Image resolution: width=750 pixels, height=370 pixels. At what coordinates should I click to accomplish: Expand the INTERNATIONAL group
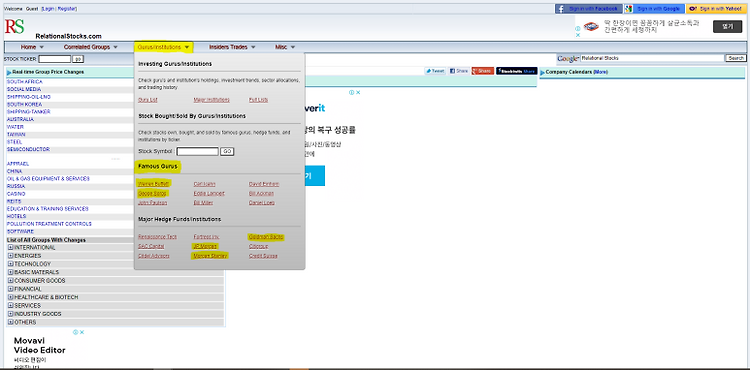[x=11, y=248]
